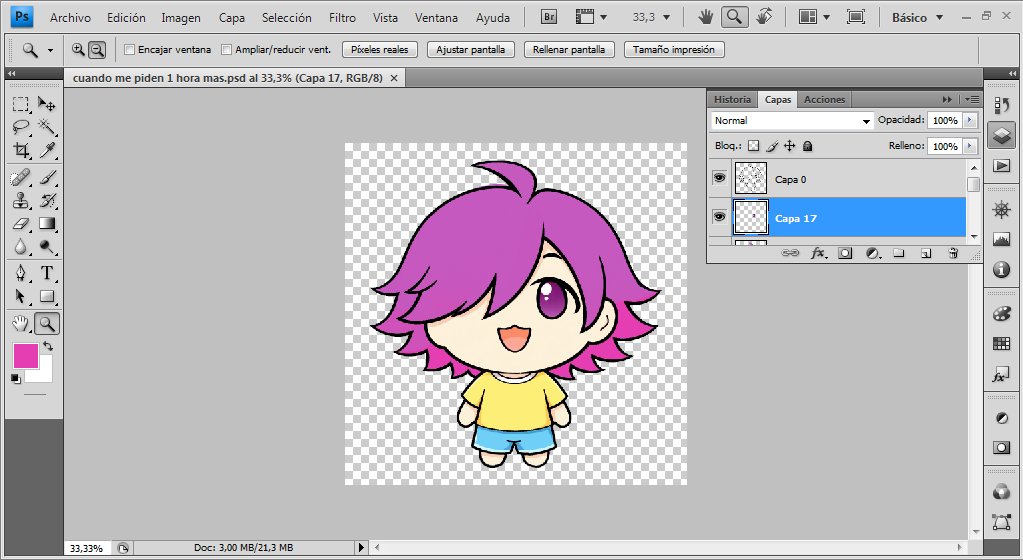Swap foreground and background colors

48,345
